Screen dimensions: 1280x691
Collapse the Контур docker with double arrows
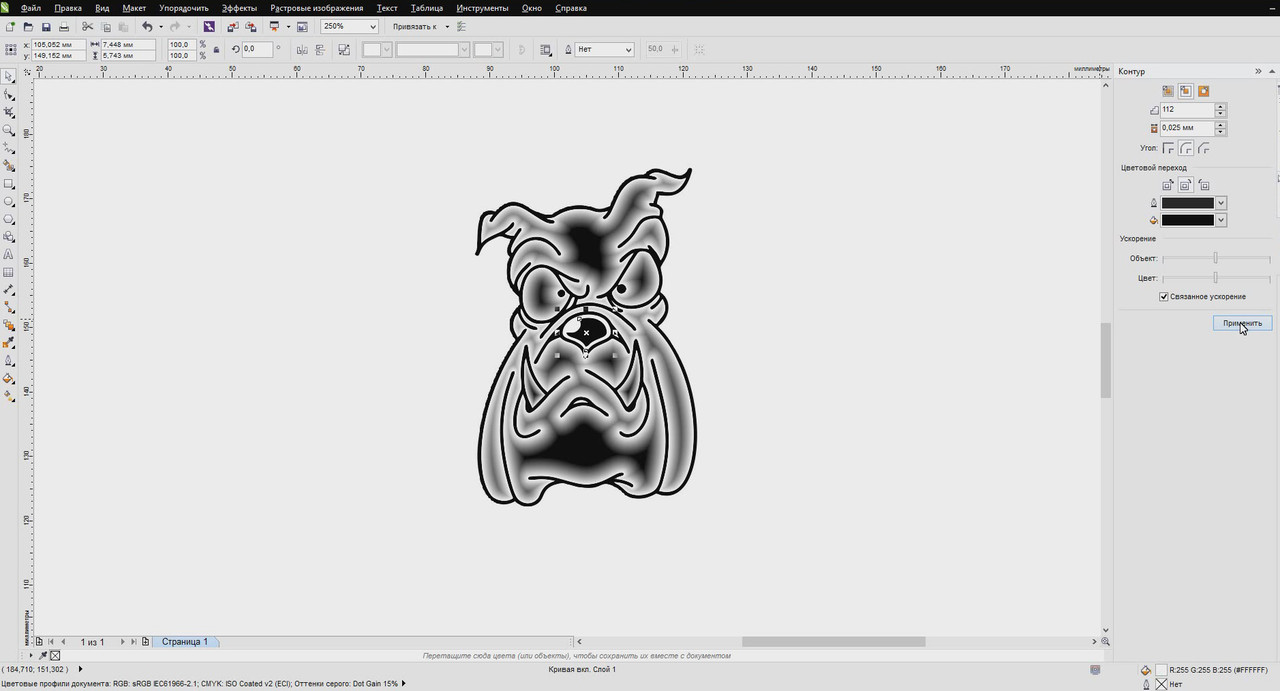tap(1258, 72)
